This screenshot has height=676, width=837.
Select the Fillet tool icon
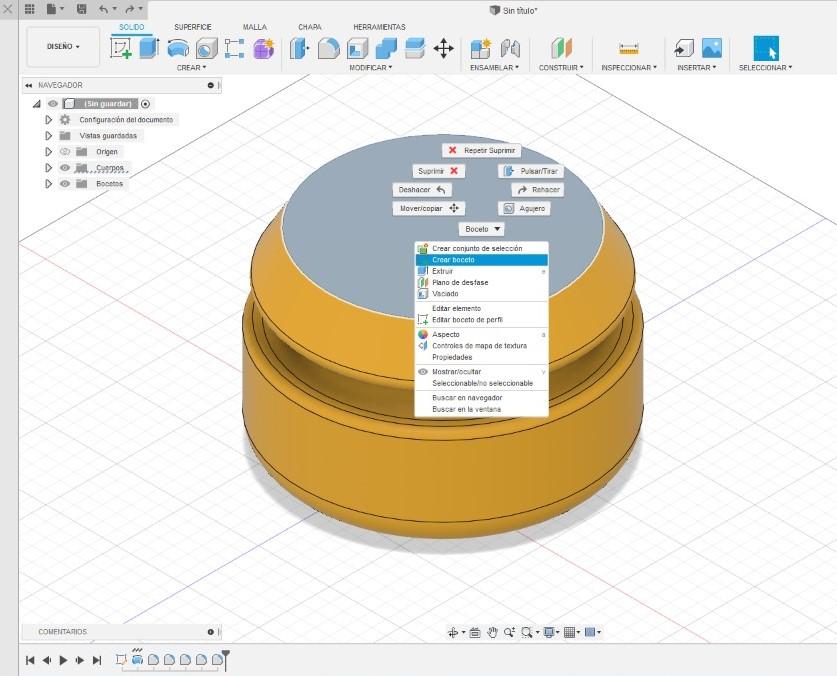click(328, 48)
